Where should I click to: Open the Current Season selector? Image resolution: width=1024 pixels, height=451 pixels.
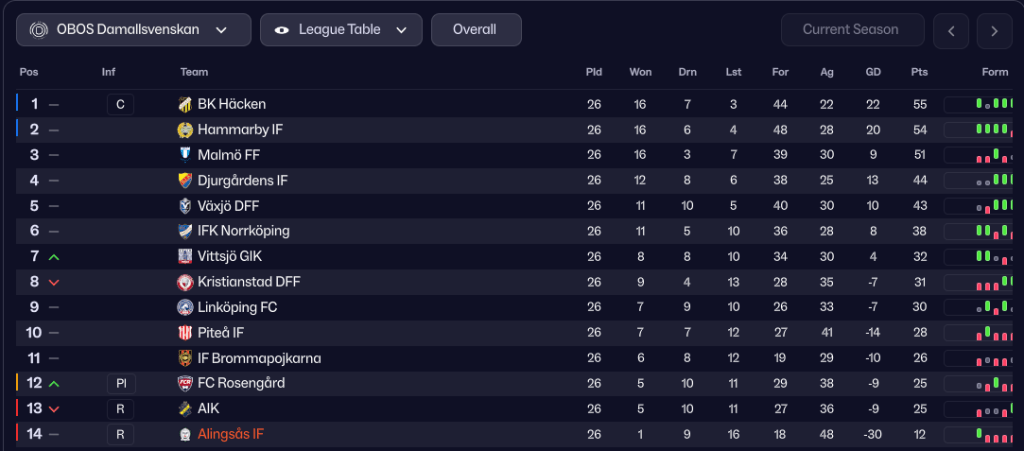850,30
